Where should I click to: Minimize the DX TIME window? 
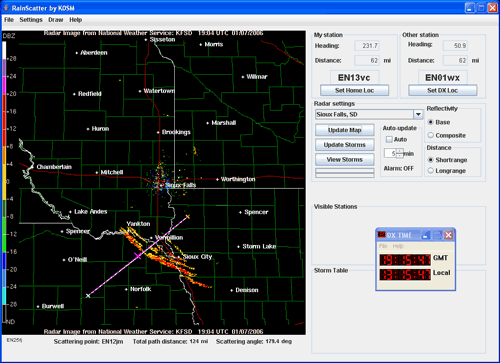click(x=426, y=235)
